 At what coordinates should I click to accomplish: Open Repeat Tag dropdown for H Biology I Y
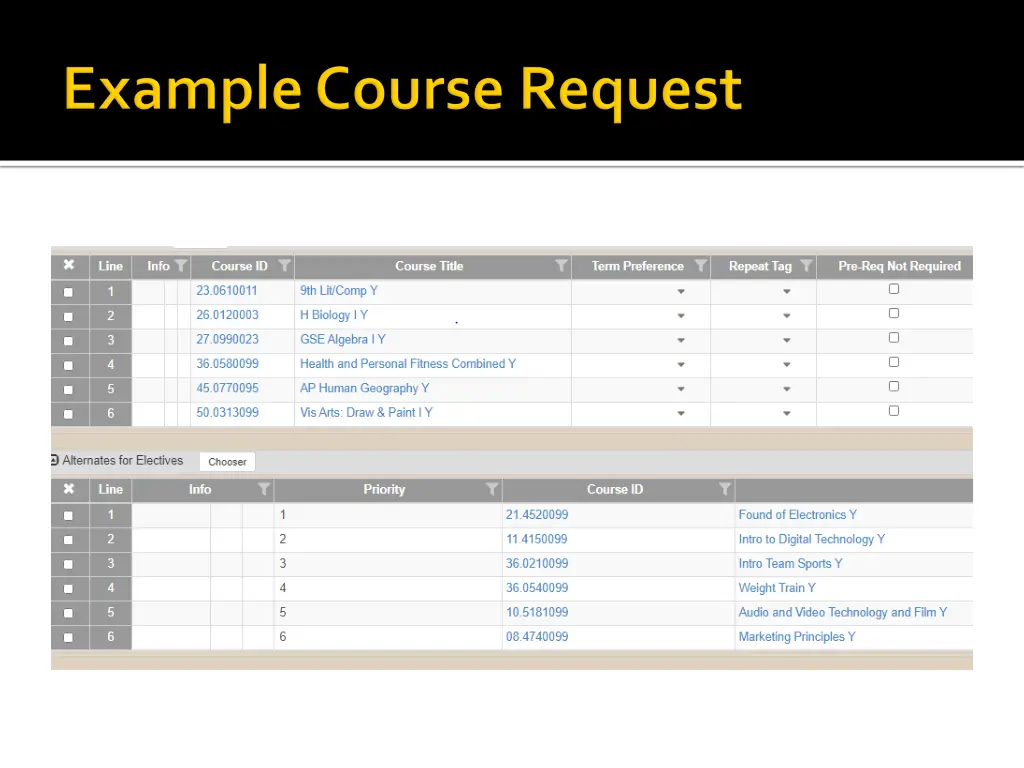pos(786,315)
